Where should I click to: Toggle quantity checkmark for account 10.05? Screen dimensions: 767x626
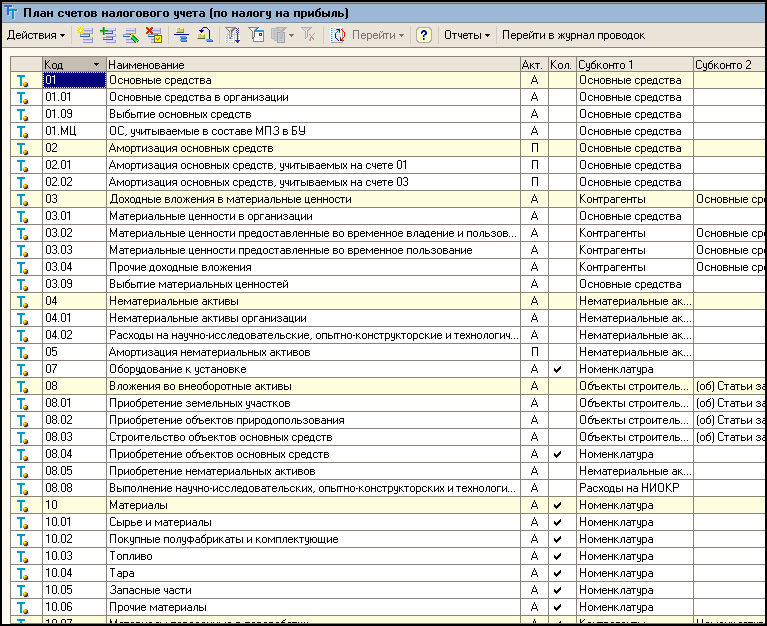pos(558,591)
